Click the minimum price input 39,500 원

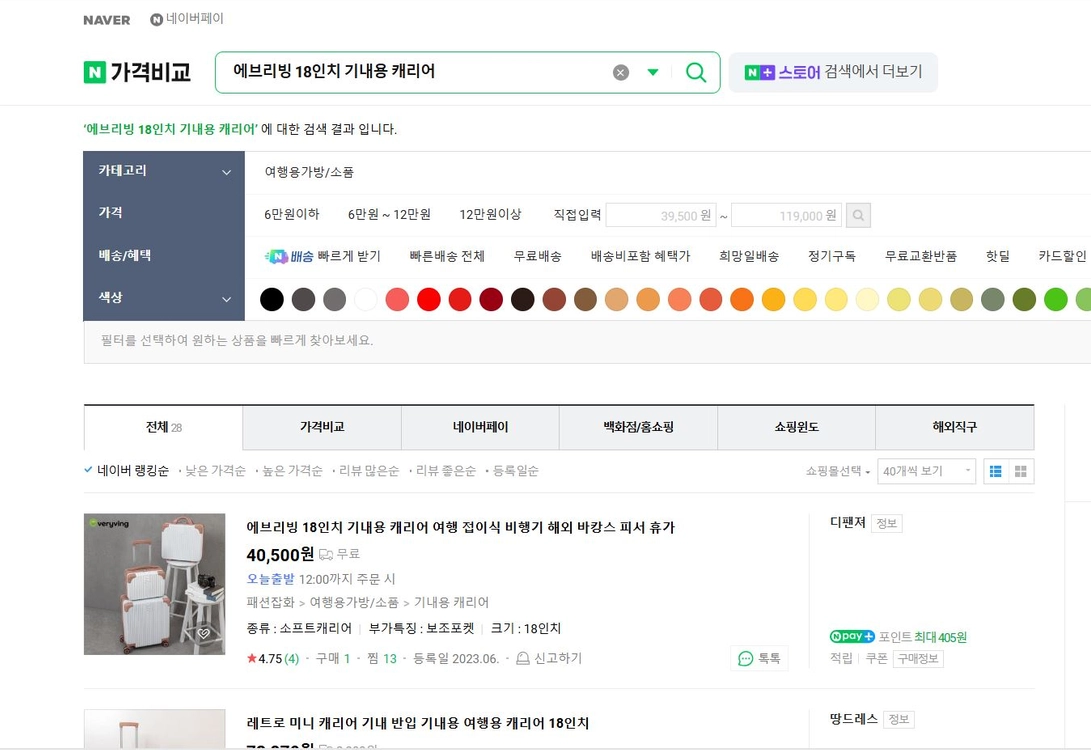point(661,215)
